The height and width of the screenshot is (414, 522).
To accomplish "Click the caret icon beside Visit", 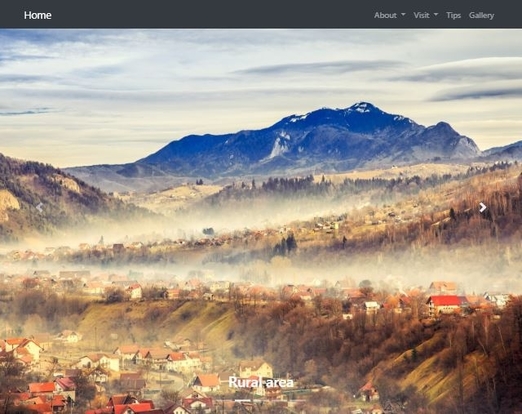I will tap(436, 15).
